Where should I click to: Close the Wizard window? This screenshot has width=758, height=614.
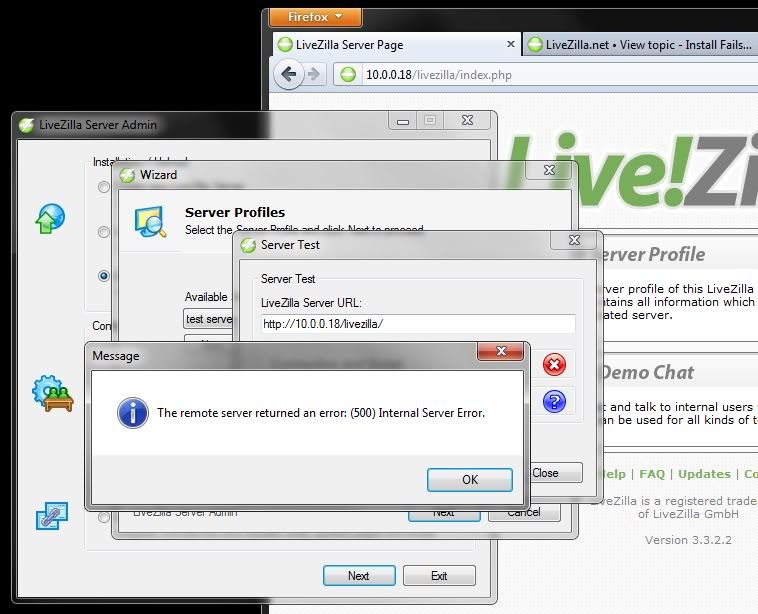549,170
